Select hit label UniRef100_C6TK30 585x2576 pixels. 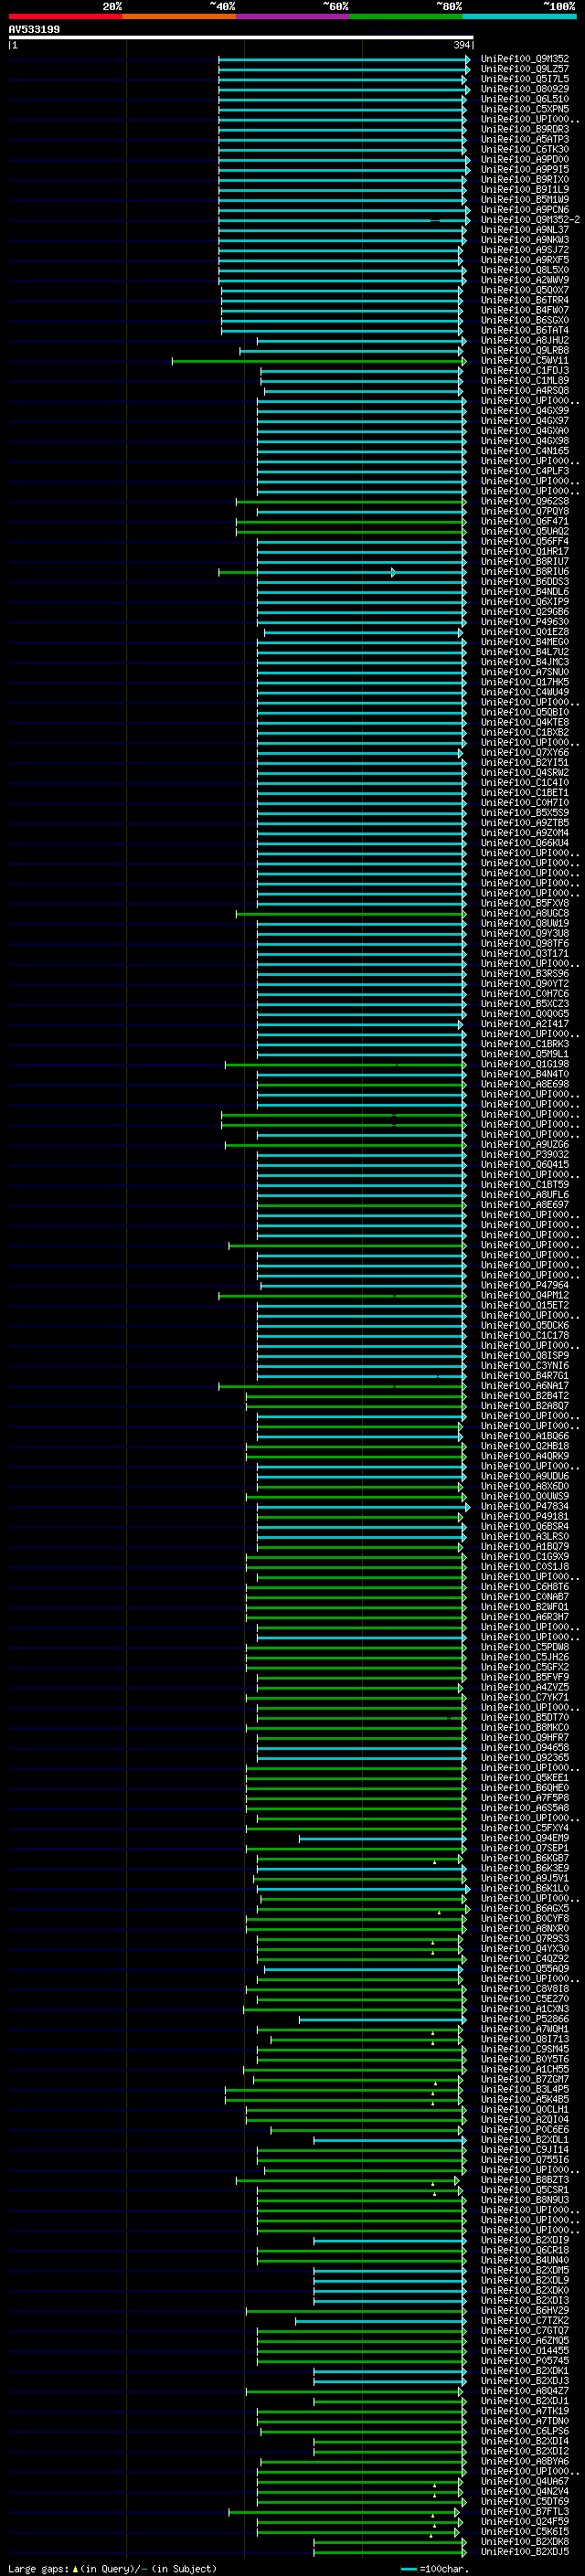(x=525, y=149)
